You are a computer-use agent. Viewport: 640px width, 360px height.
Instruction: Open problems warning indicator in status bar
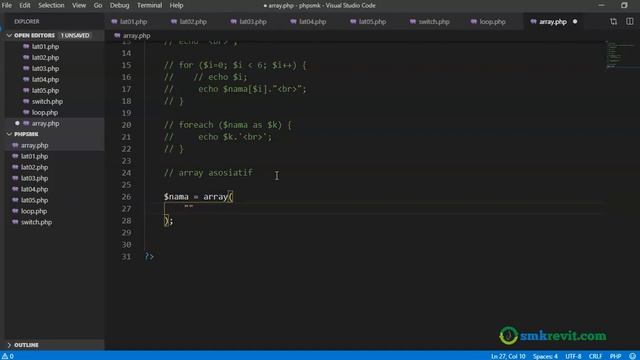point(7,356)
